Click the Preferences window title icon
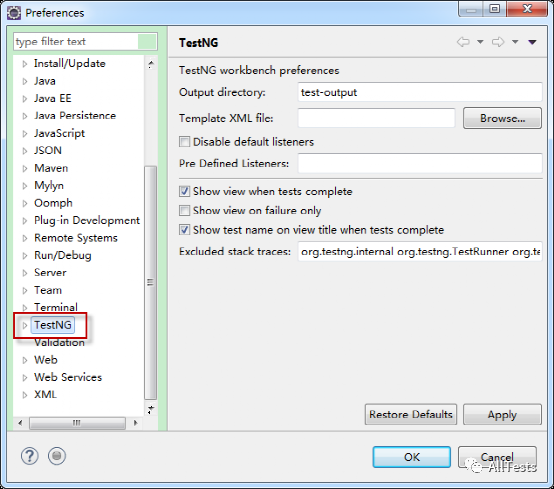 pyautogui.click(x=14, y=13)
